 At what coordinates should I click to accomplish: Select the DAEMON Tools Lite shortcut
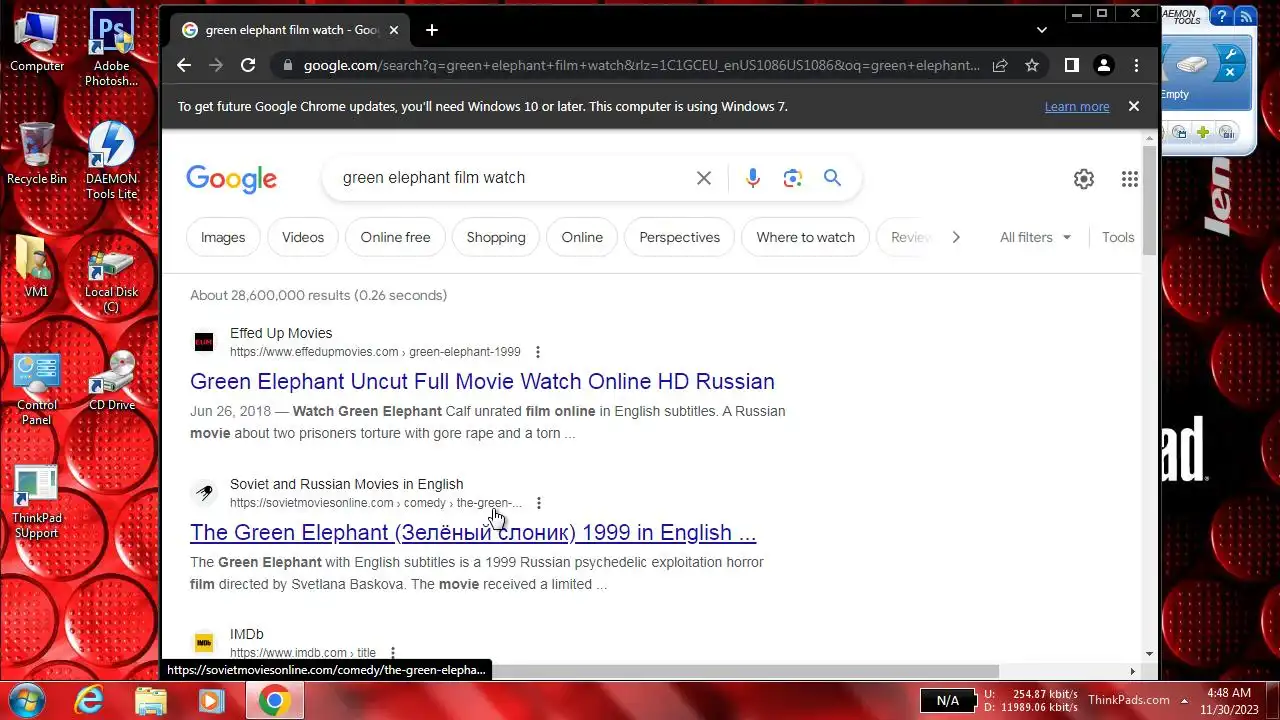pyautogui.click(x=111, y=160)
